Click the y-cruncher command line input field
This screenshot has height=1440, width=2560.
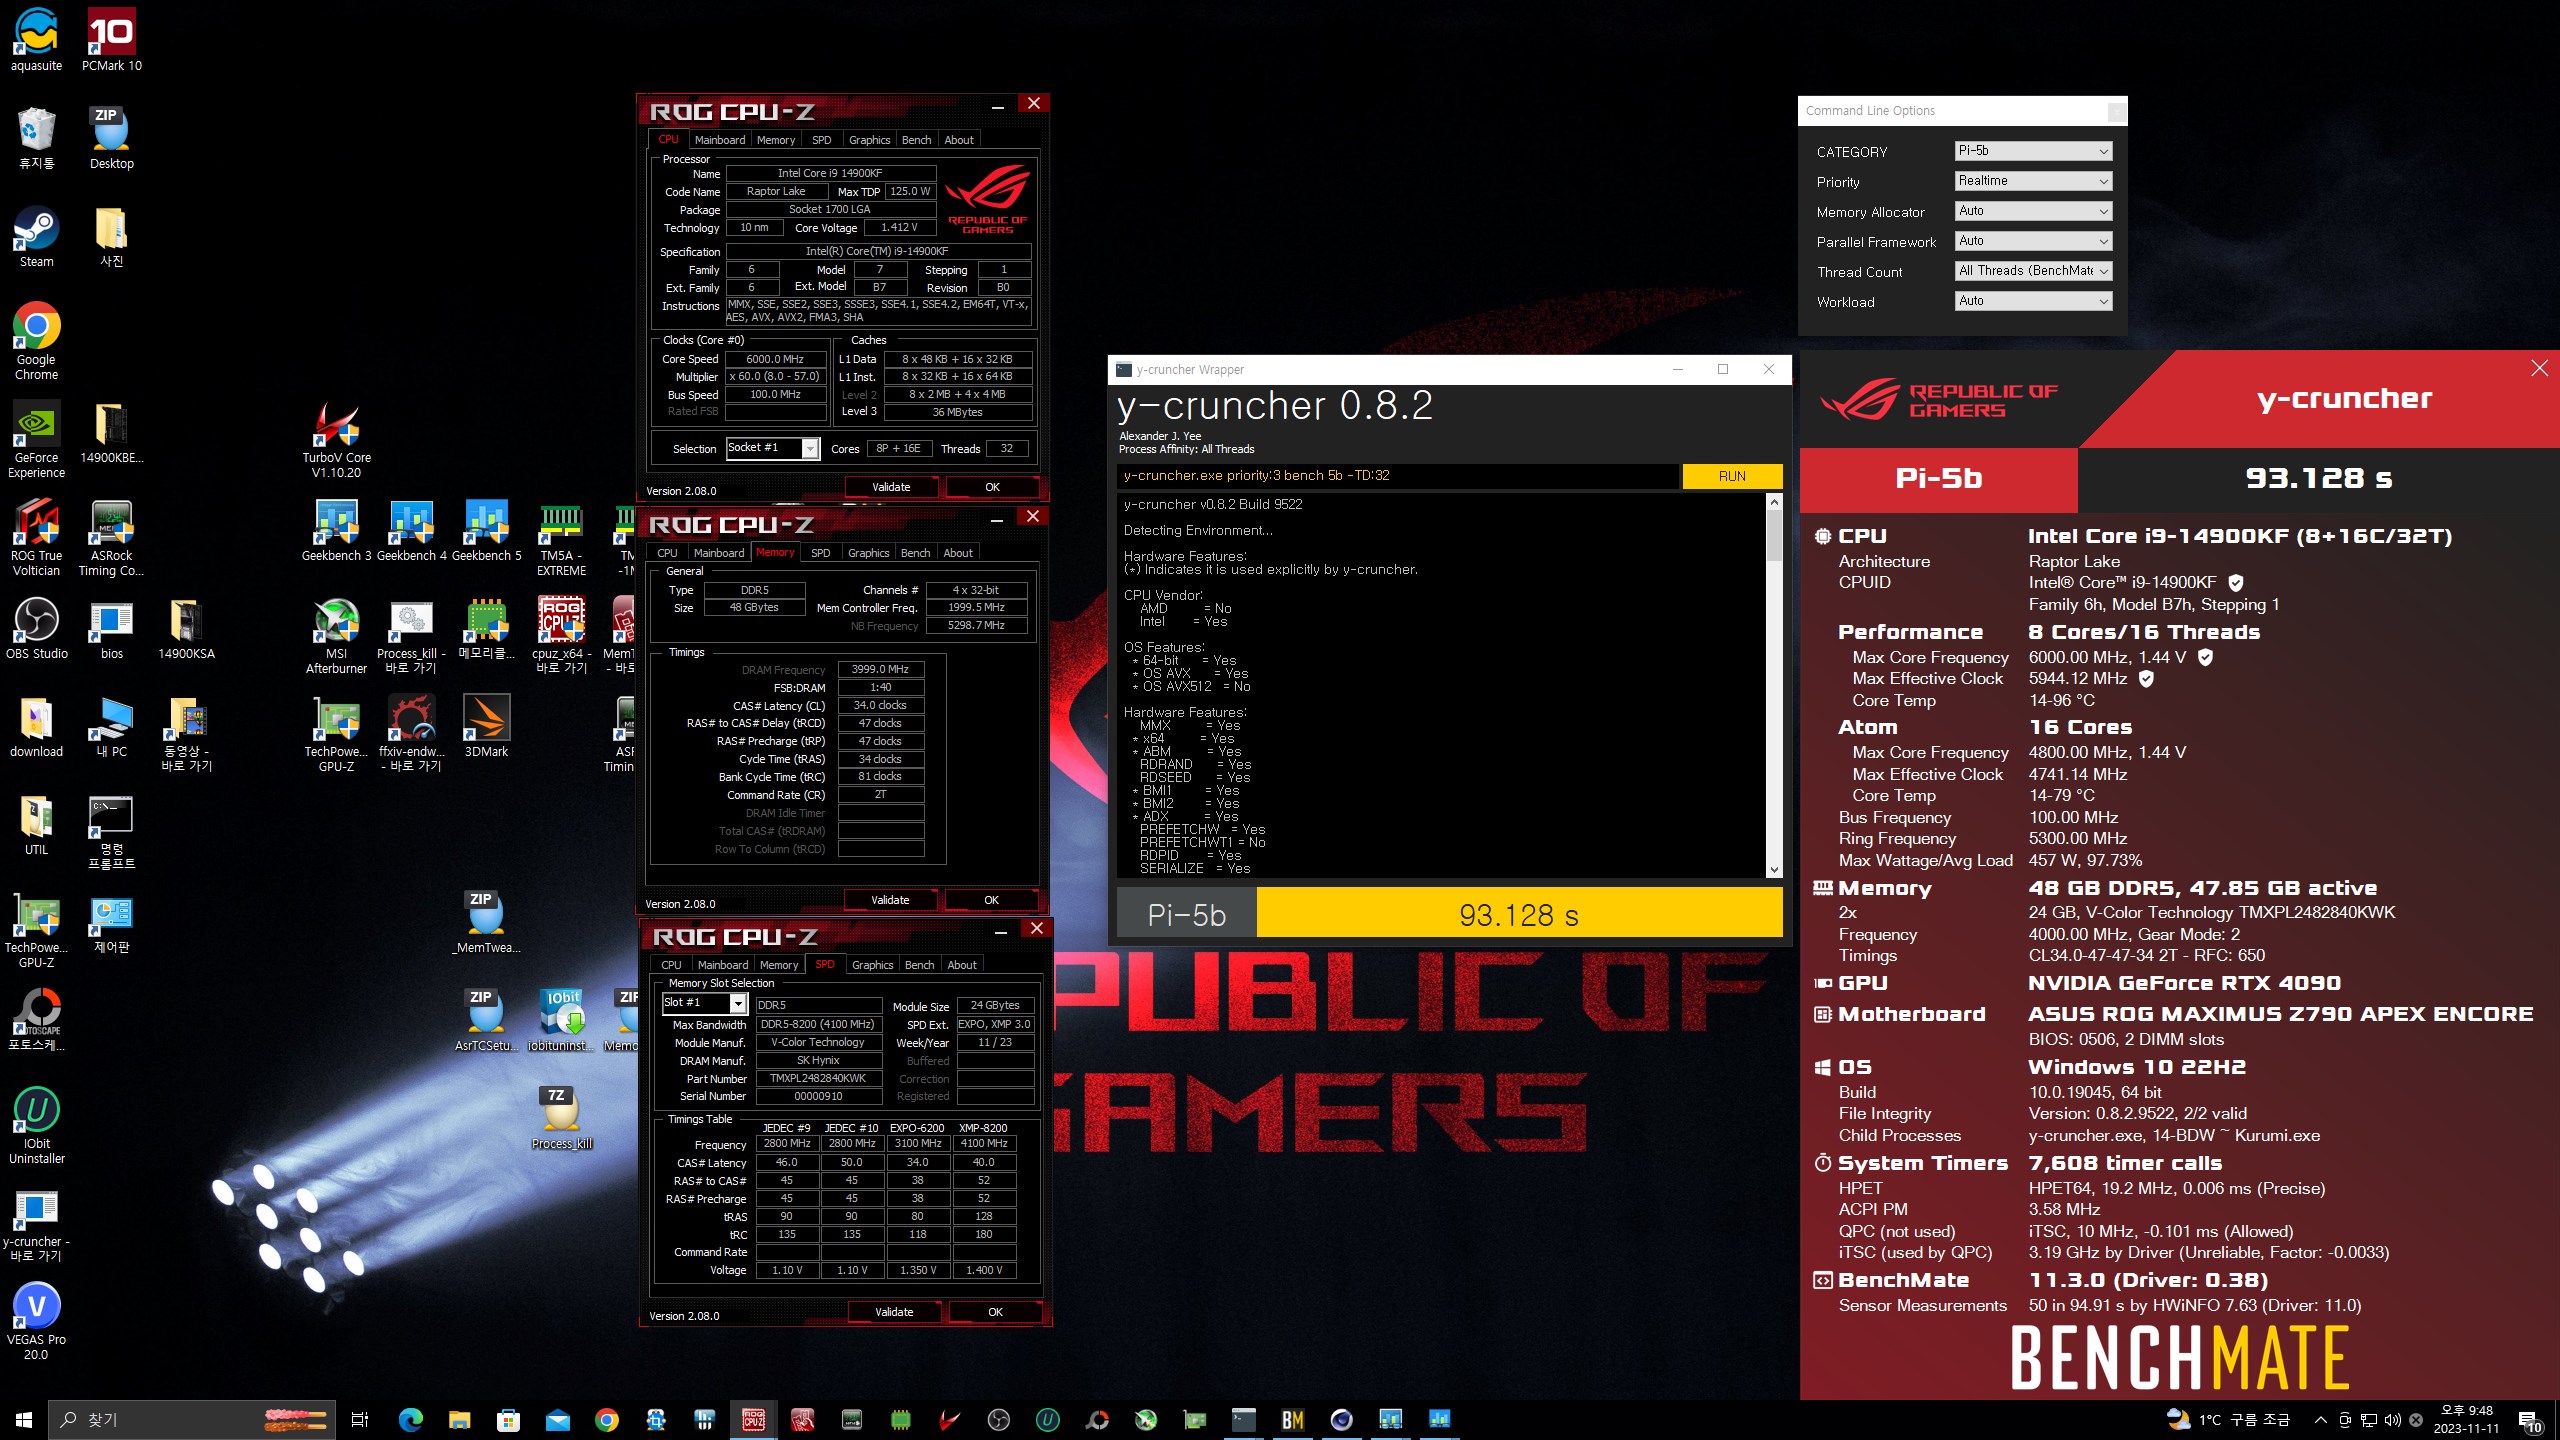[x=1397, y=476]
